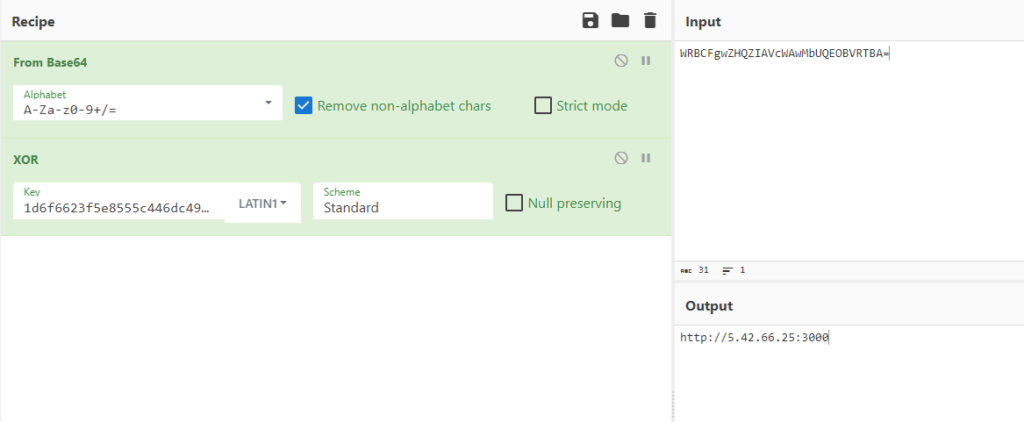1024x422 pixels.
Task: Open the XOR Scheme dropdown
Action: (402, 202)
